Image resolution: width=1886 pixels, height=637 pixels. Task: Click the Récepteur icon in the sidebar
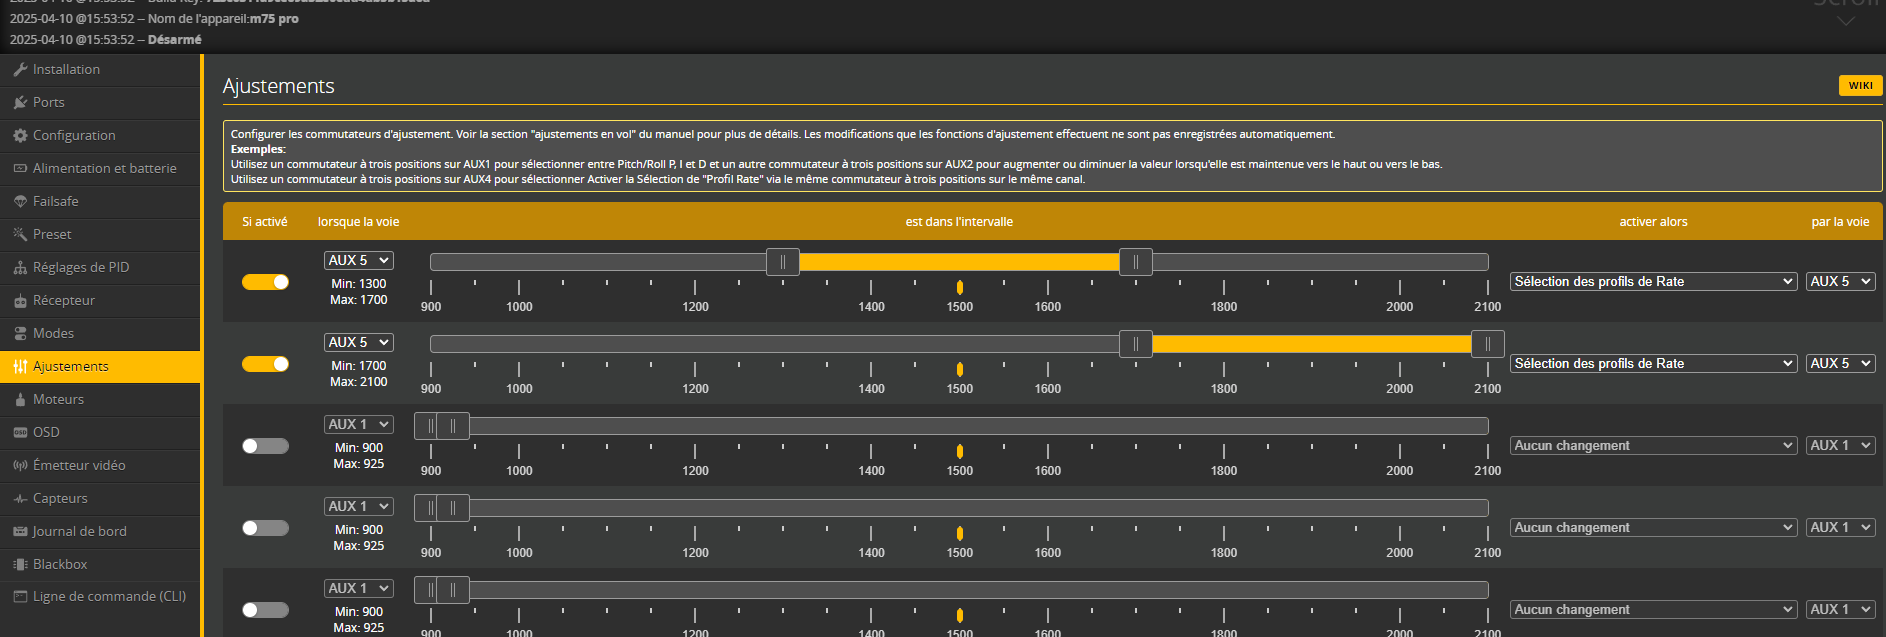point(20,301)
